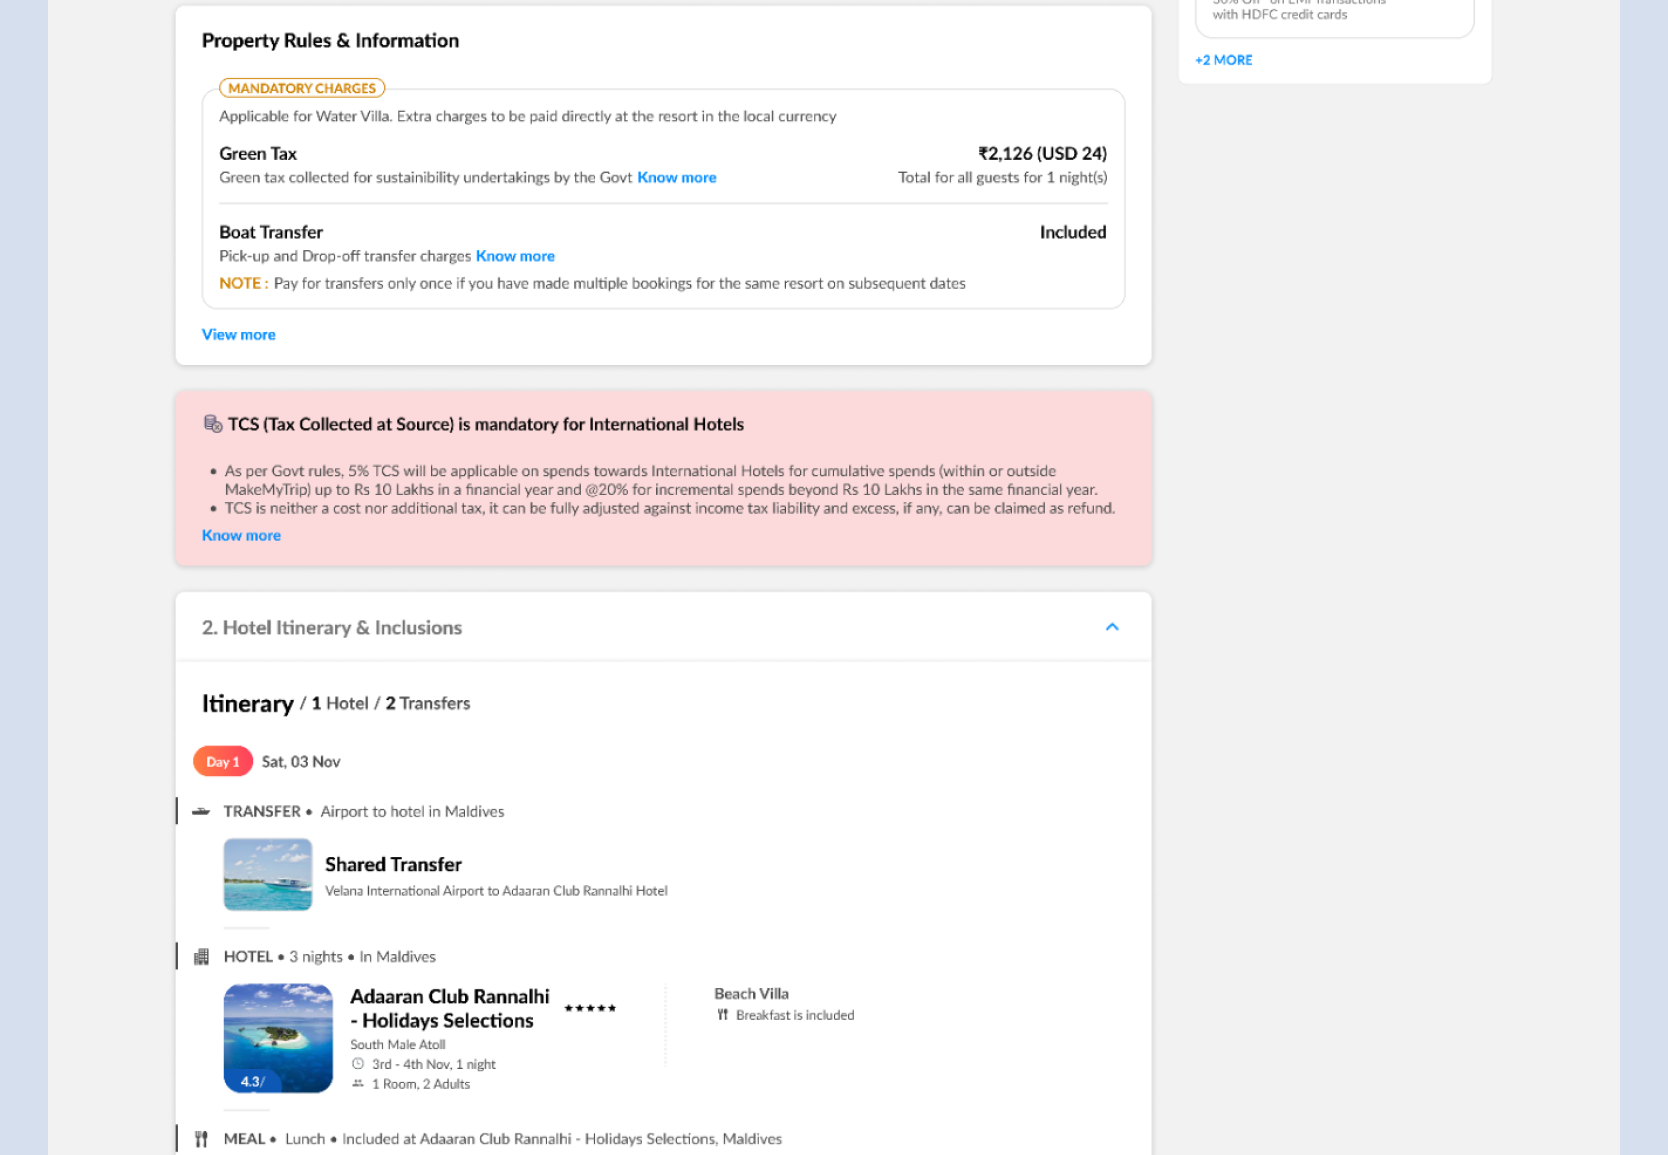1668x1155 pixels.
Task: Click the clock icon beside dates
Action: click(x=358, y=1064)
